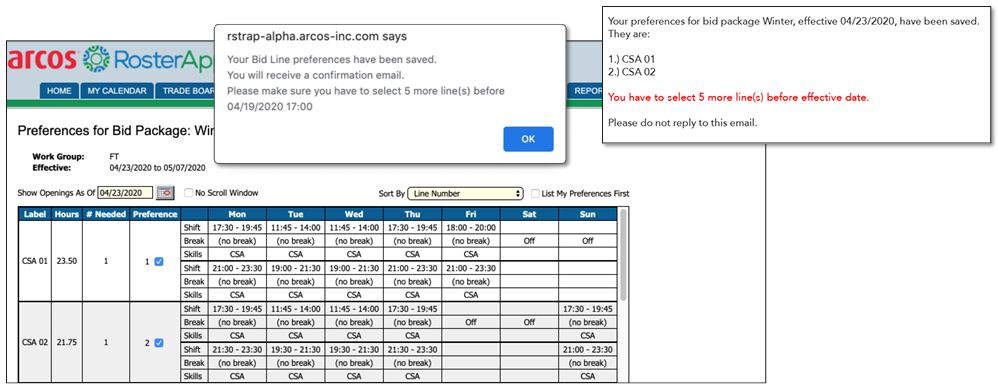Click the Label column header
This screenshot has width=998, height=388.
[x=34, y=214]
